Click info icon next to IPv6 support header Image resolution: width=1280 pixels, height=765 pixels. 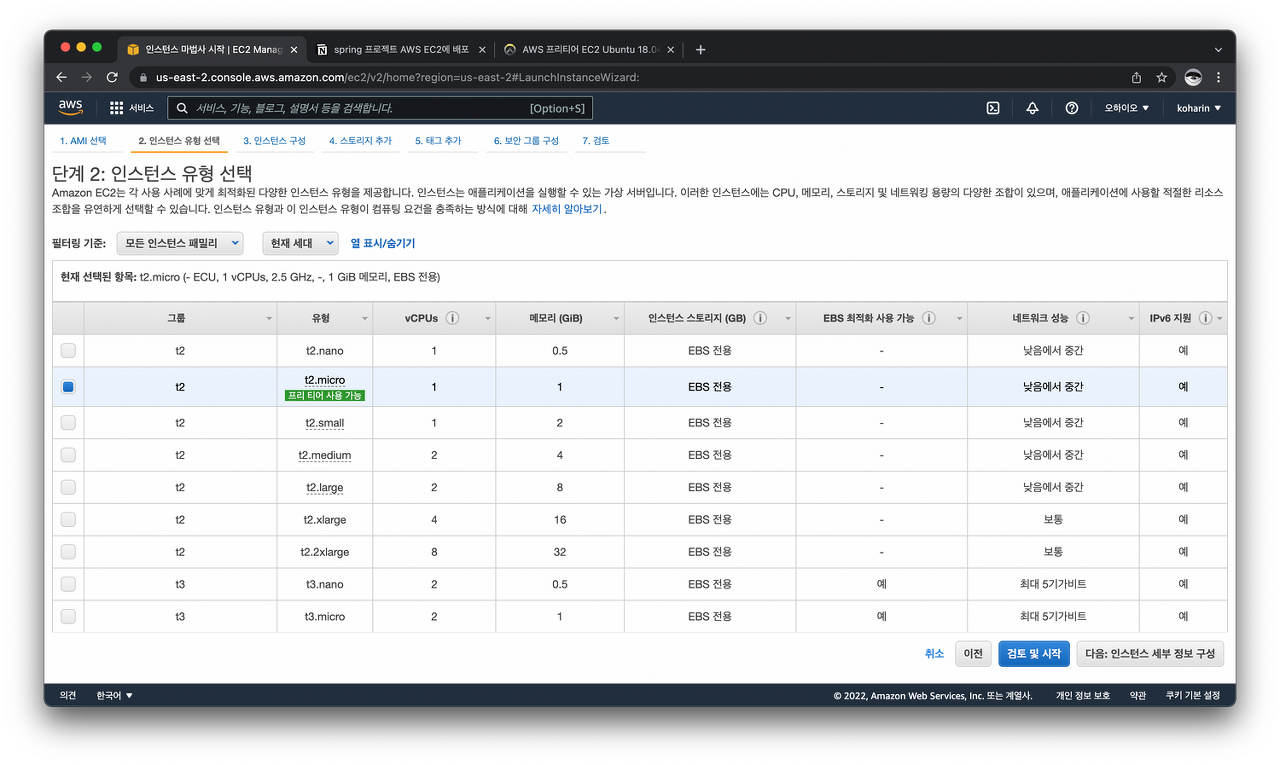coord(1205,318)
